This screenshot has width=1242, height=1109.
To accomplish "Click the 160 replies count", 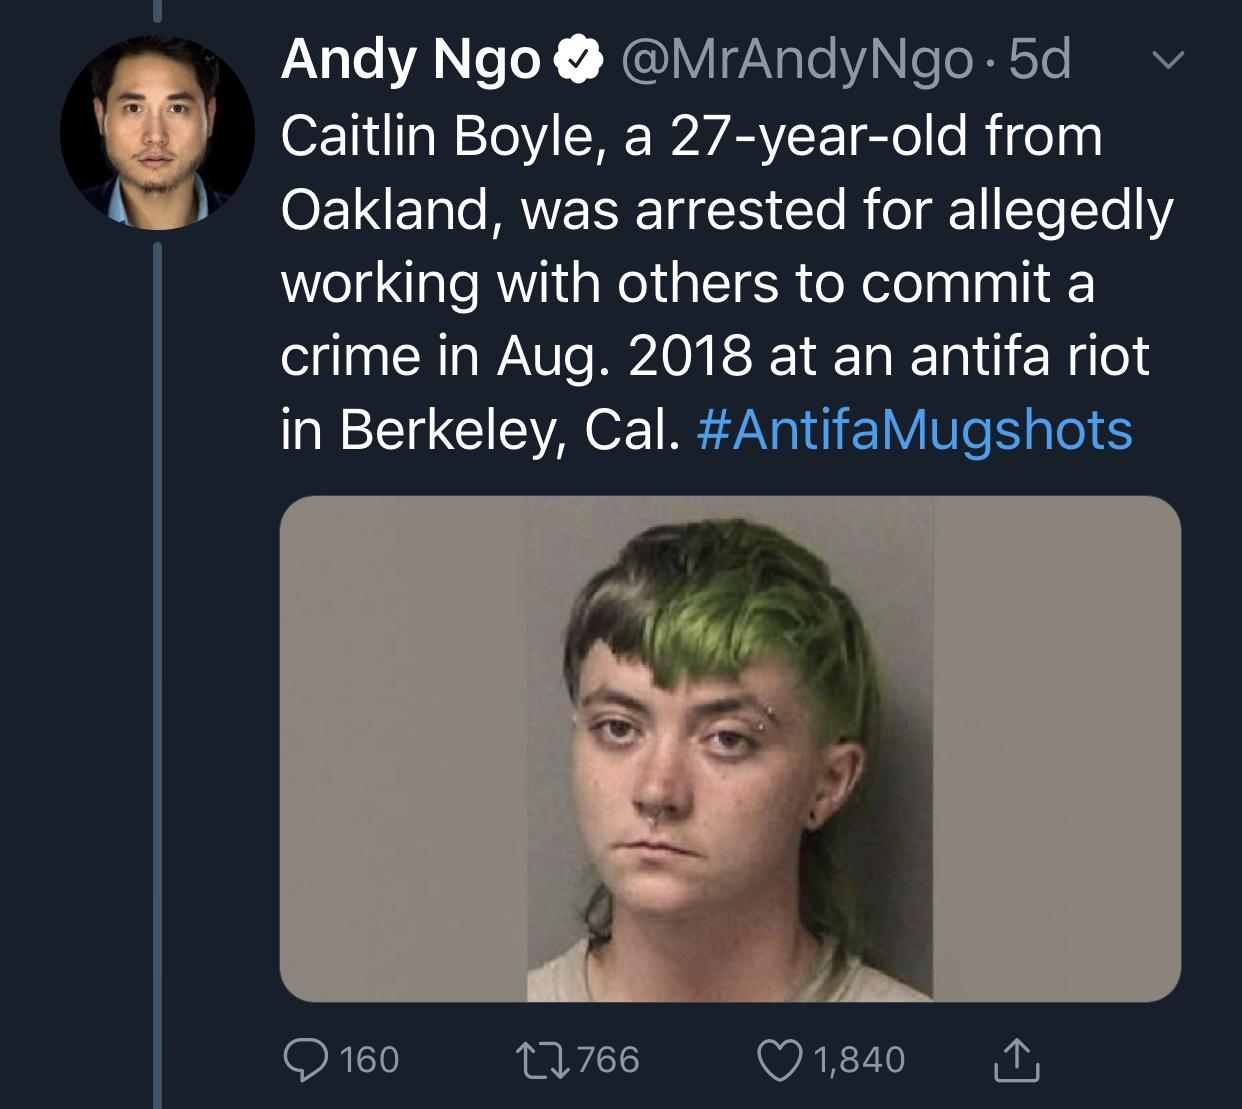I will tap(369, 1059).
